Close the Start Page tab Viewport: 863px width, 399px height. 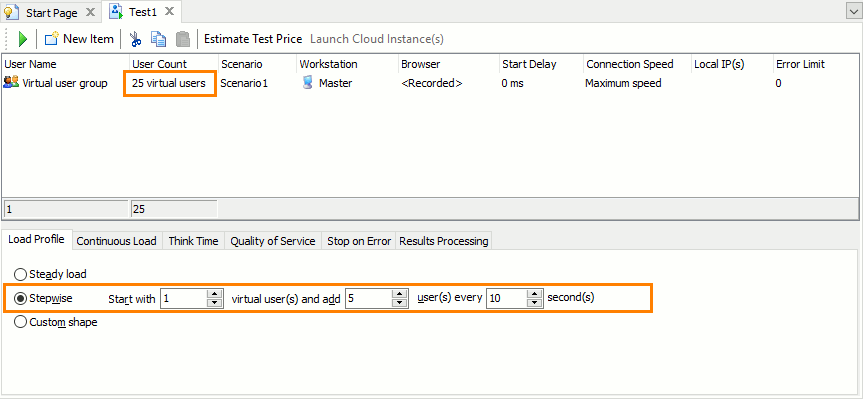click(x=90, y=12)
